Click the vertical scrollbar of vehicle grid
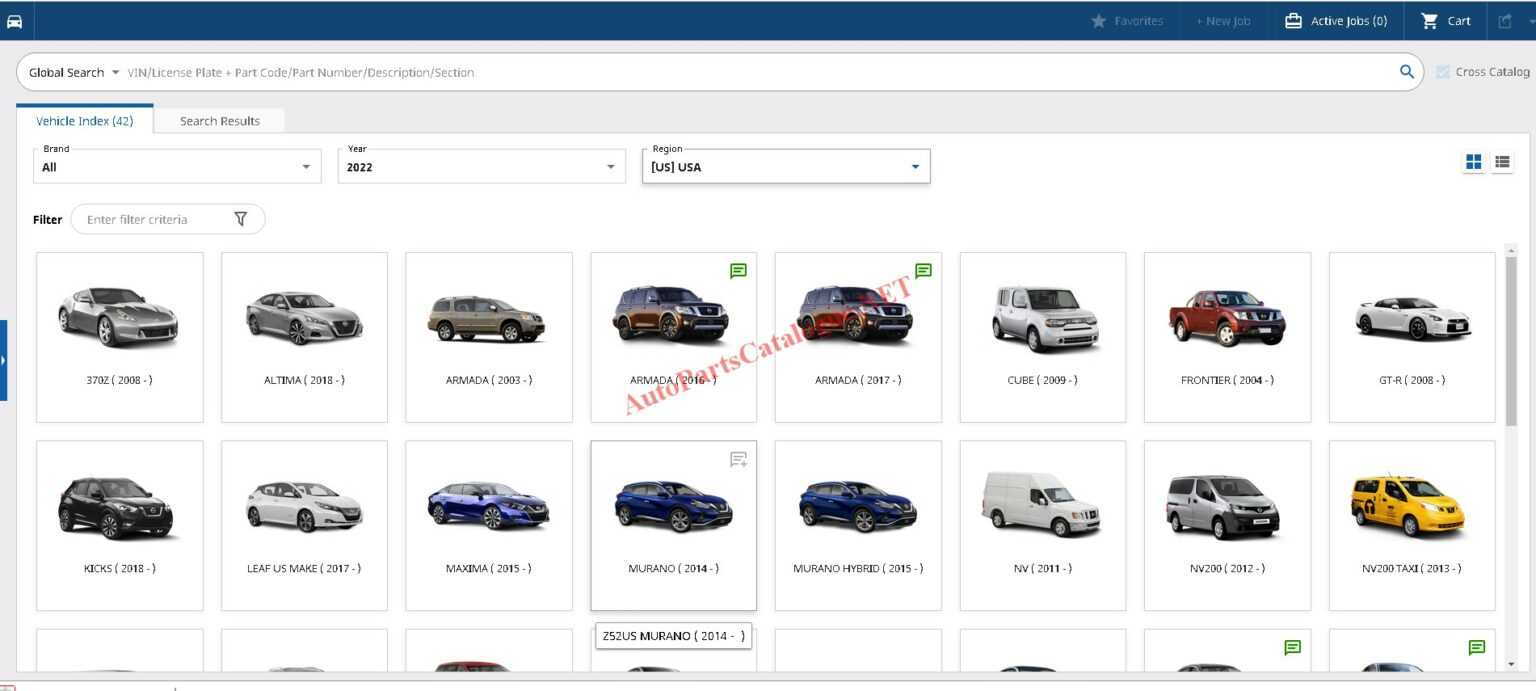 tap(1510, 340)
